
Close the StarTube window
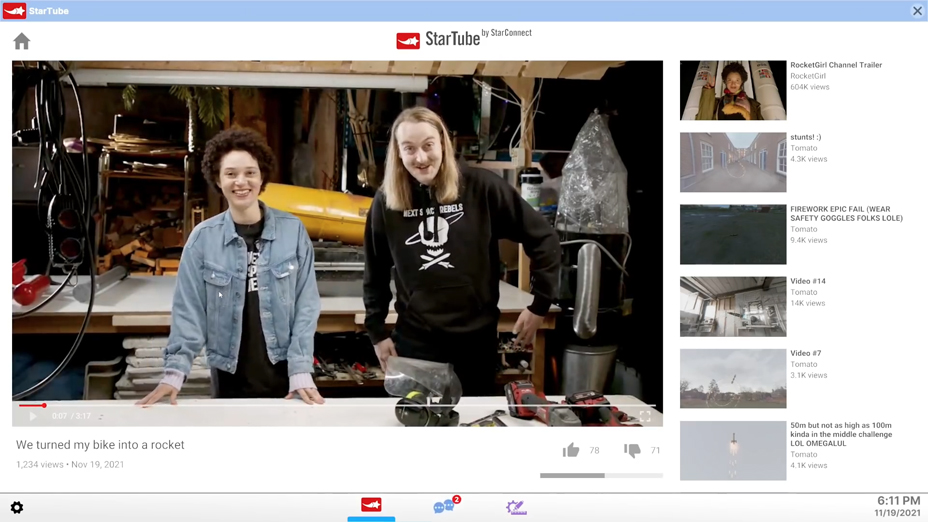[x=917, y=11]
